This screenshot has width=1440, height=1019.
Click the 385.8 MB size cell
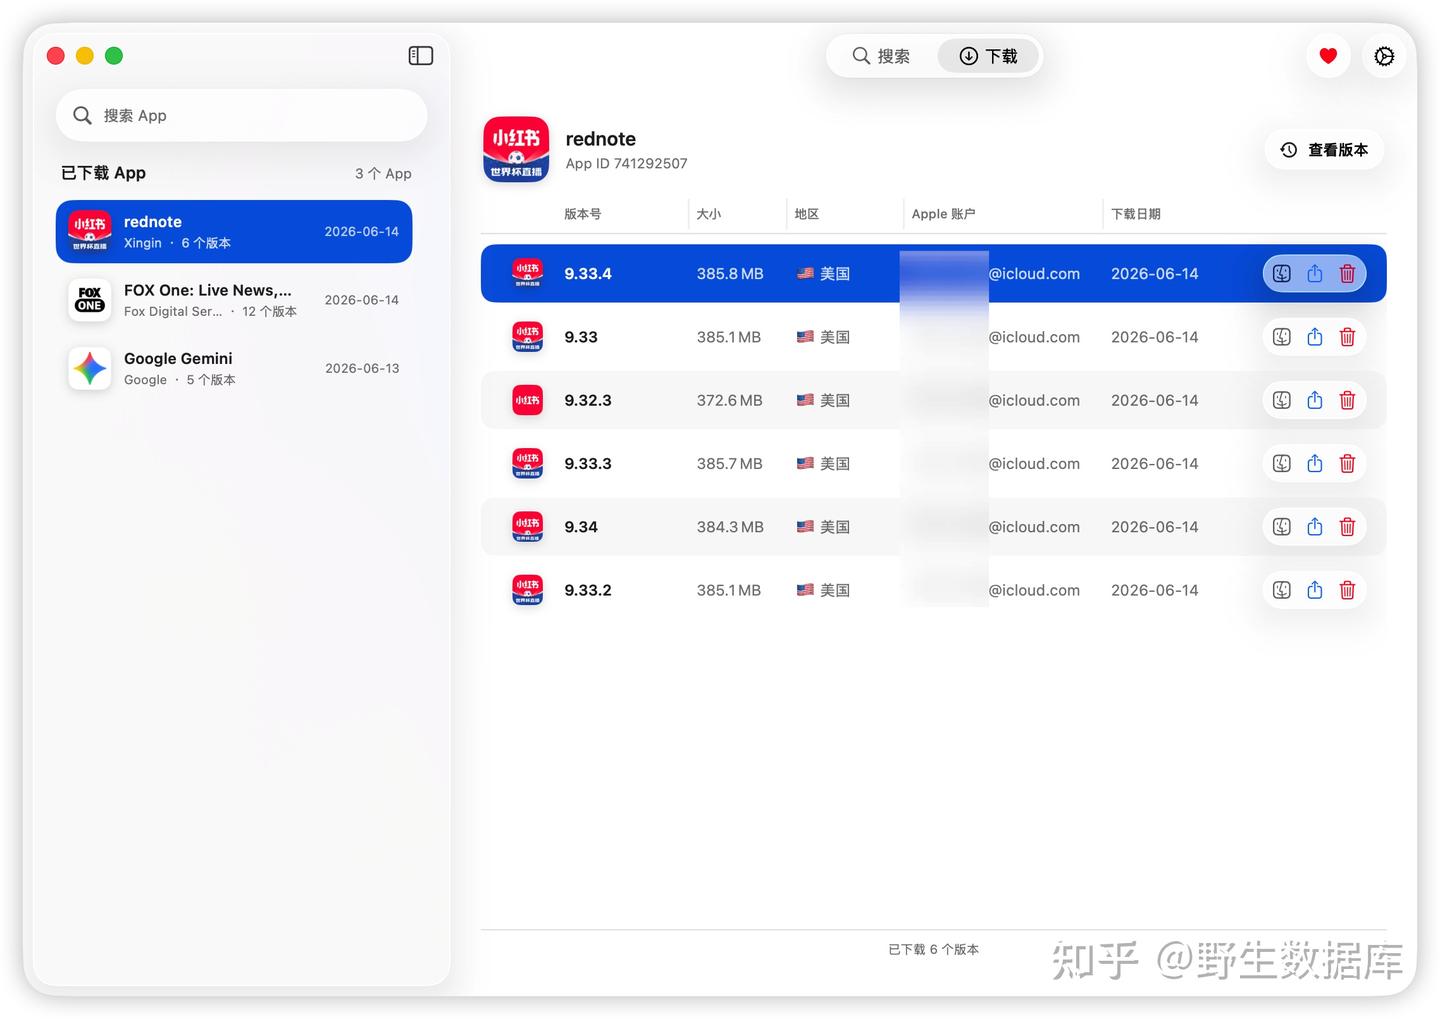pyautogui.click(x=730, y=274)
